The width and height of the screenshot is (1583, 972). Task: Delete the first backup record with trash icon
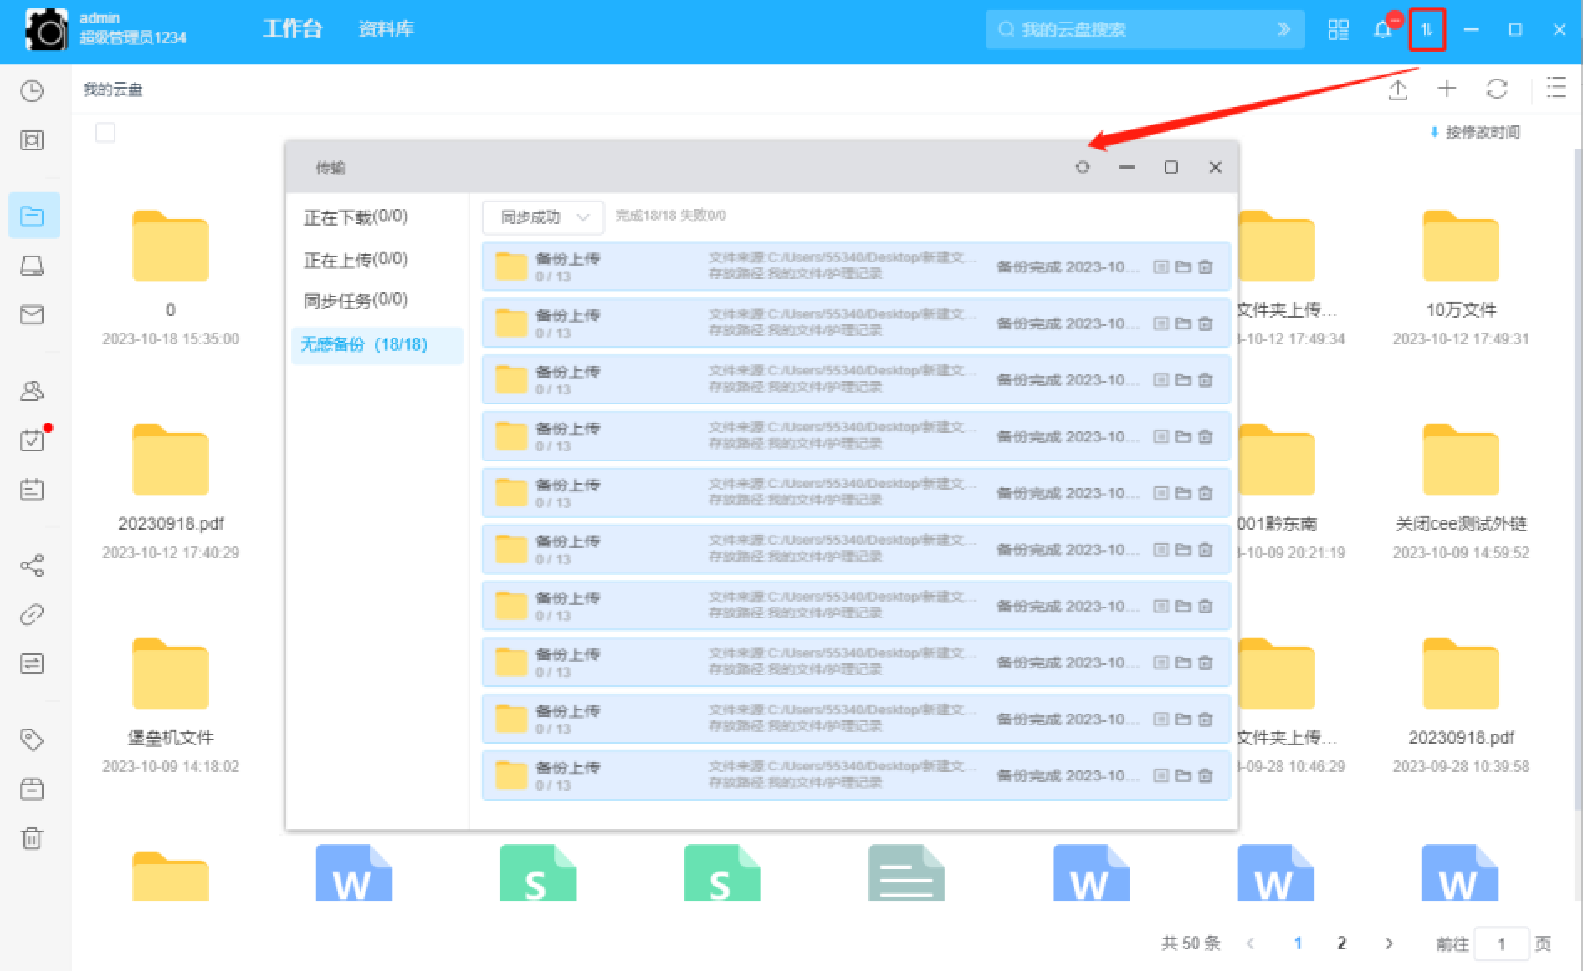pyautogui.click(x=1205, y=267)
